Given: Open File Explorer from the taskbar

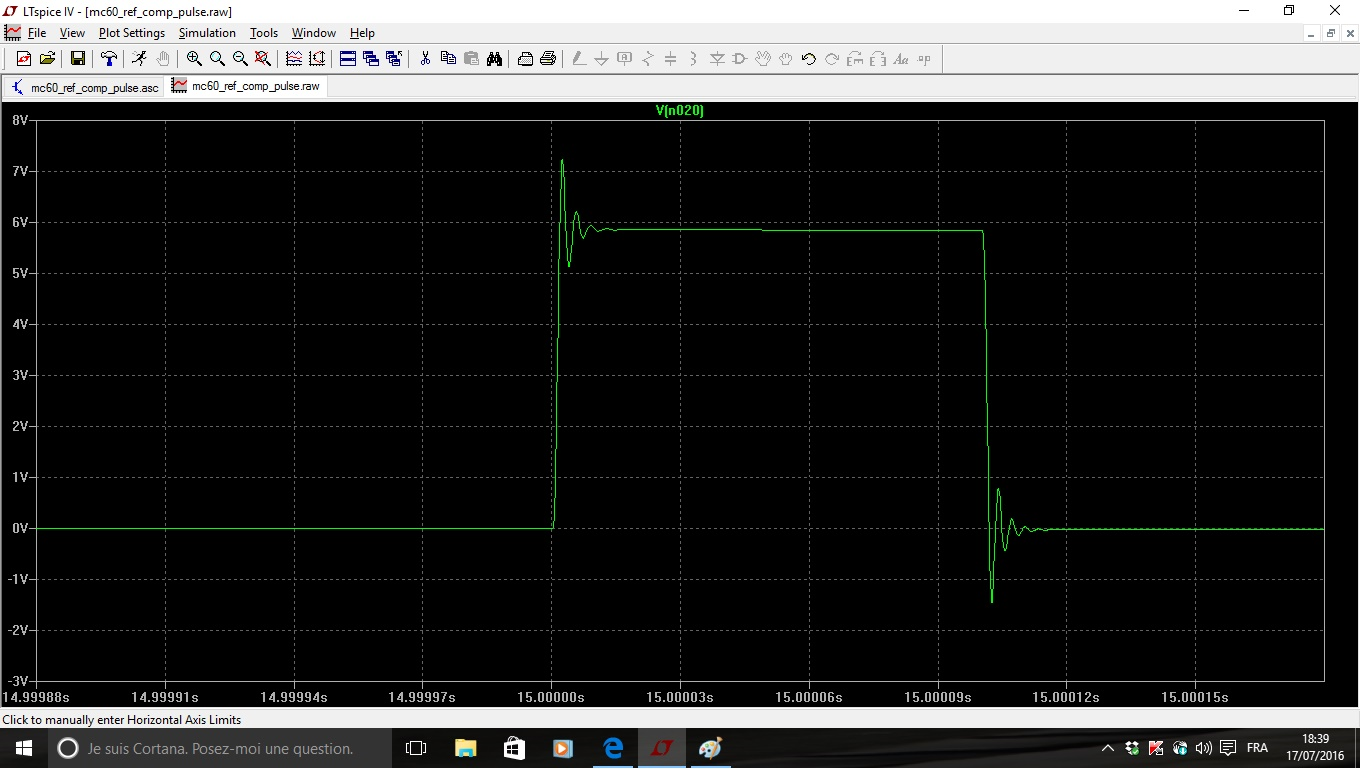Looking at the screenshot, I should tap(465, 748).
